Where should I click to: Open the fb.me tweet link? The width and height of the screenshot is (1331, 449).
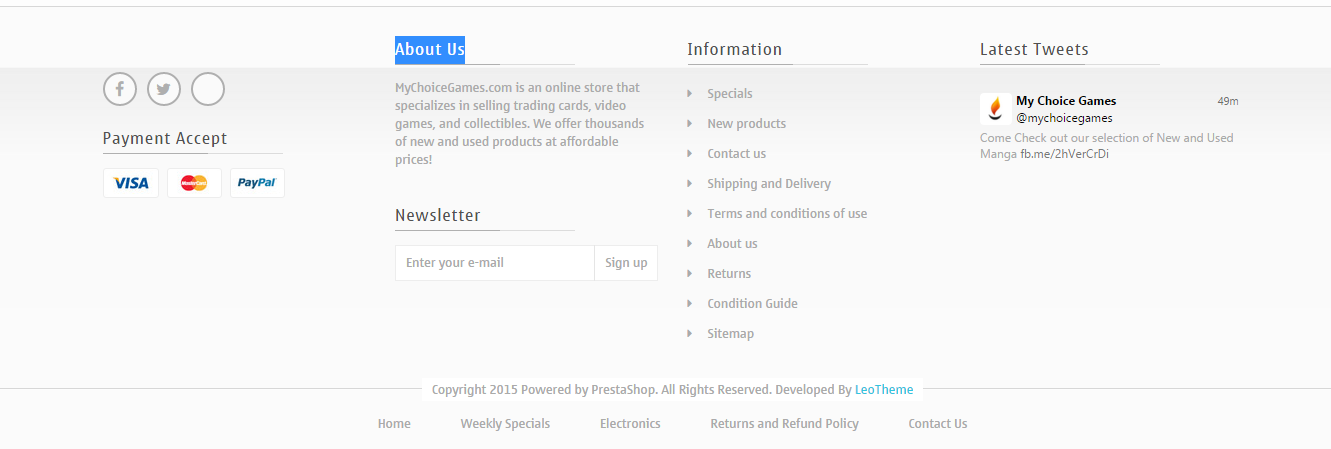tap(1065, 154)
